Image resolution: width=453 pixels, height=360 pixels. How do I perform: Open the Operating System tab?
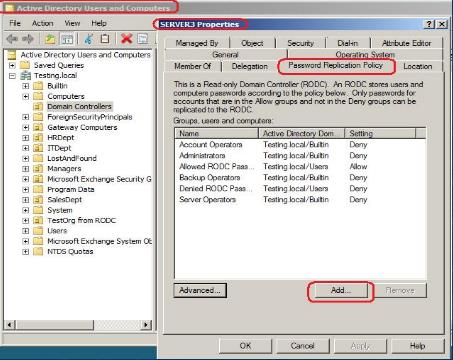pyautogui.click(x=365, y=54)
